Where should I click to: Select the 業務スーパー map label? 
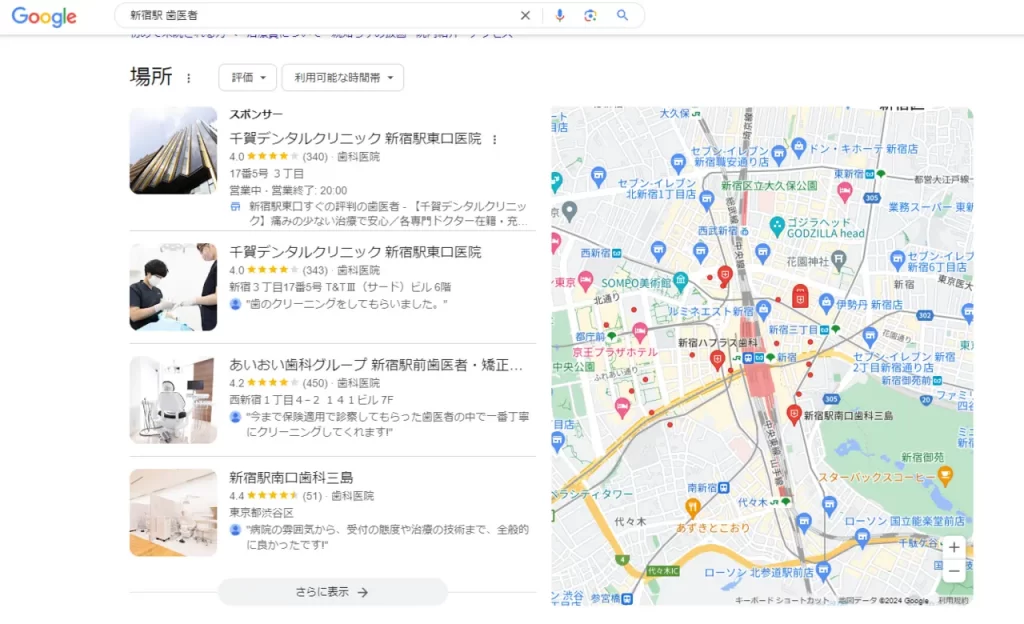tap(930, 207)
